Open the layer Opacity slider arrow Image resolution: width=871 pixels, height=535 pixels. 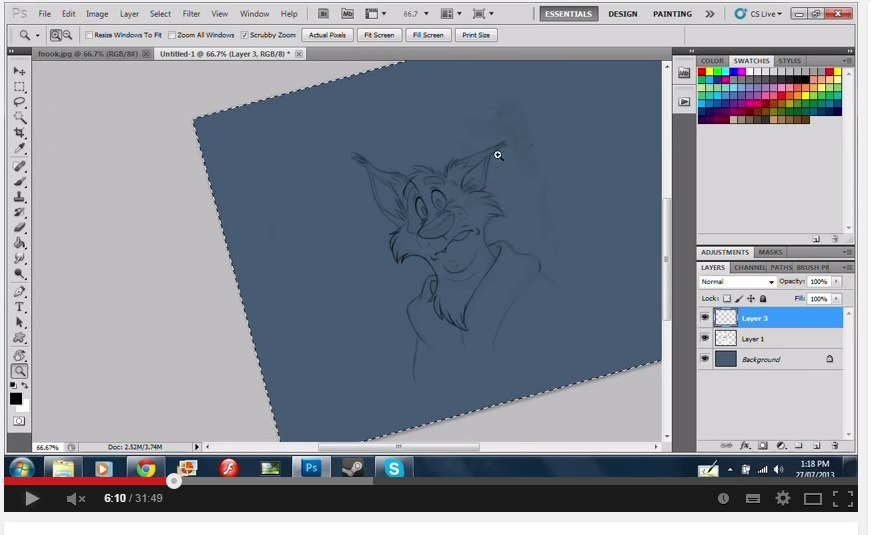click(x=837, y=282)
